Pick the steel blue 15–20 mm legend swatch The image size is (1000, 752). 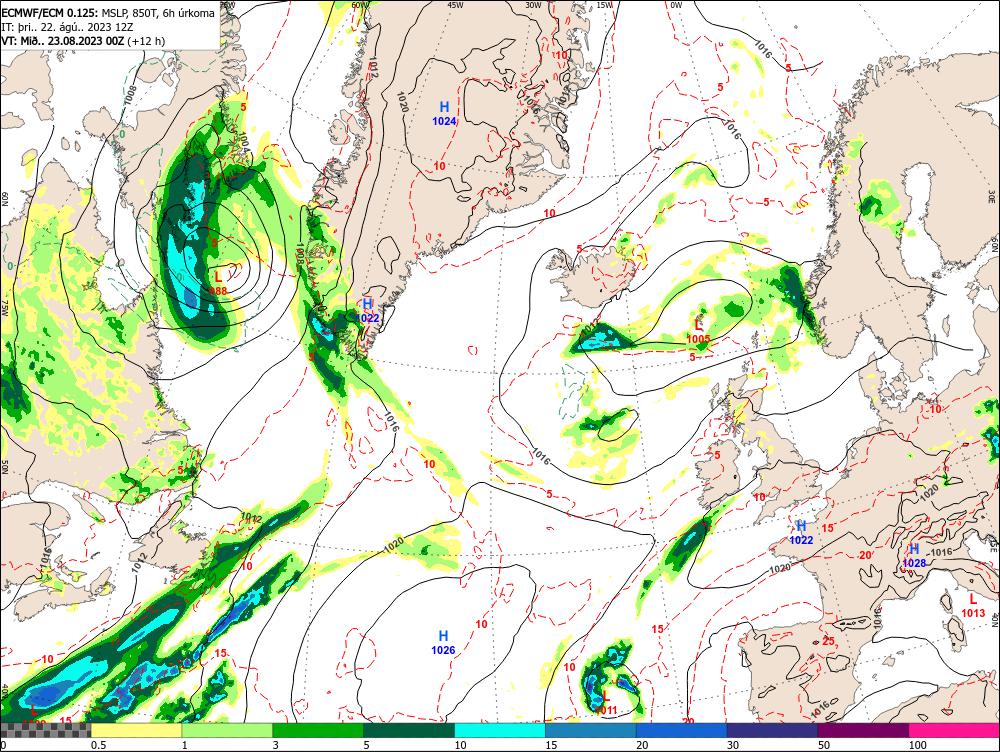tap(591, 730)
